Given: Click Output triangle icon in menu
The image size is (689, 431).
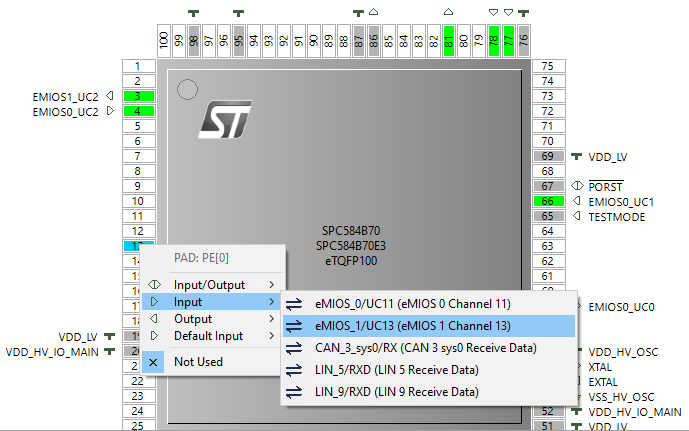Looking at the screenshot, I should [154, 319].
